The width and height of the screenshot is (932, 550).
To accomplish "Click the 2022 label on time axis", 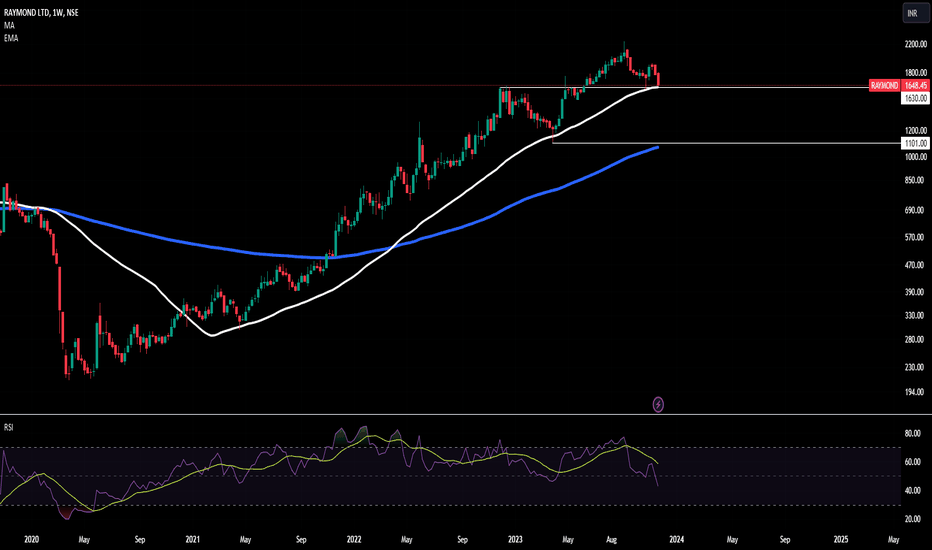I will point(354,540).
